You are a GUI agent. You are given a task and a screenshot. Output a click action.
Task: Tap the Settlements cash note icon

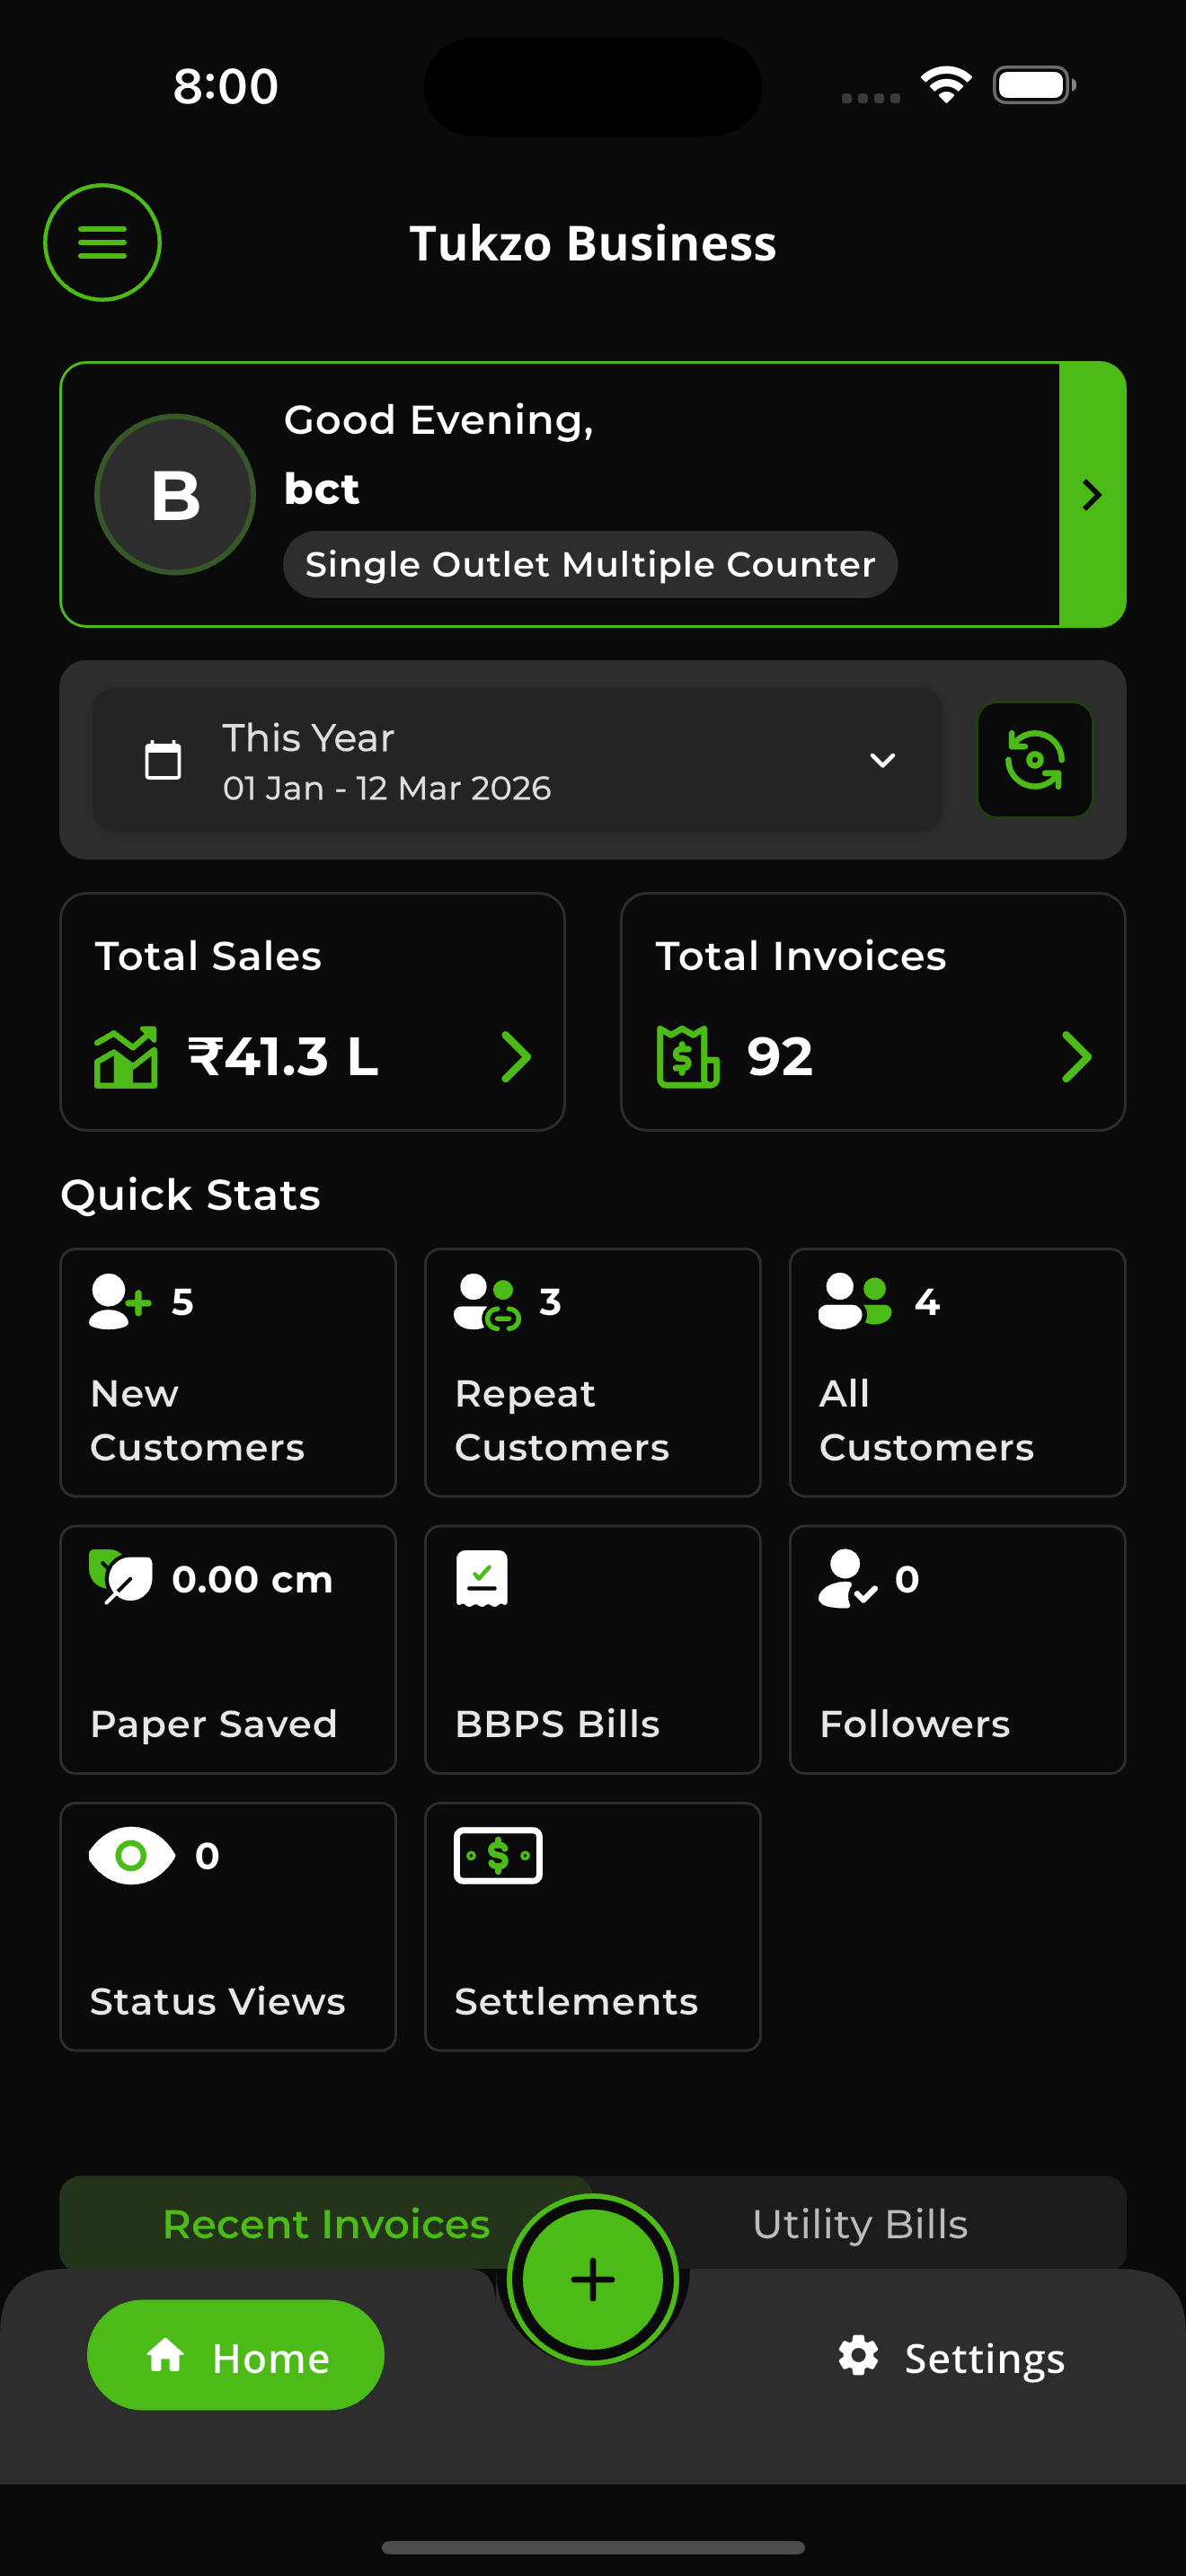point(498,1855)
